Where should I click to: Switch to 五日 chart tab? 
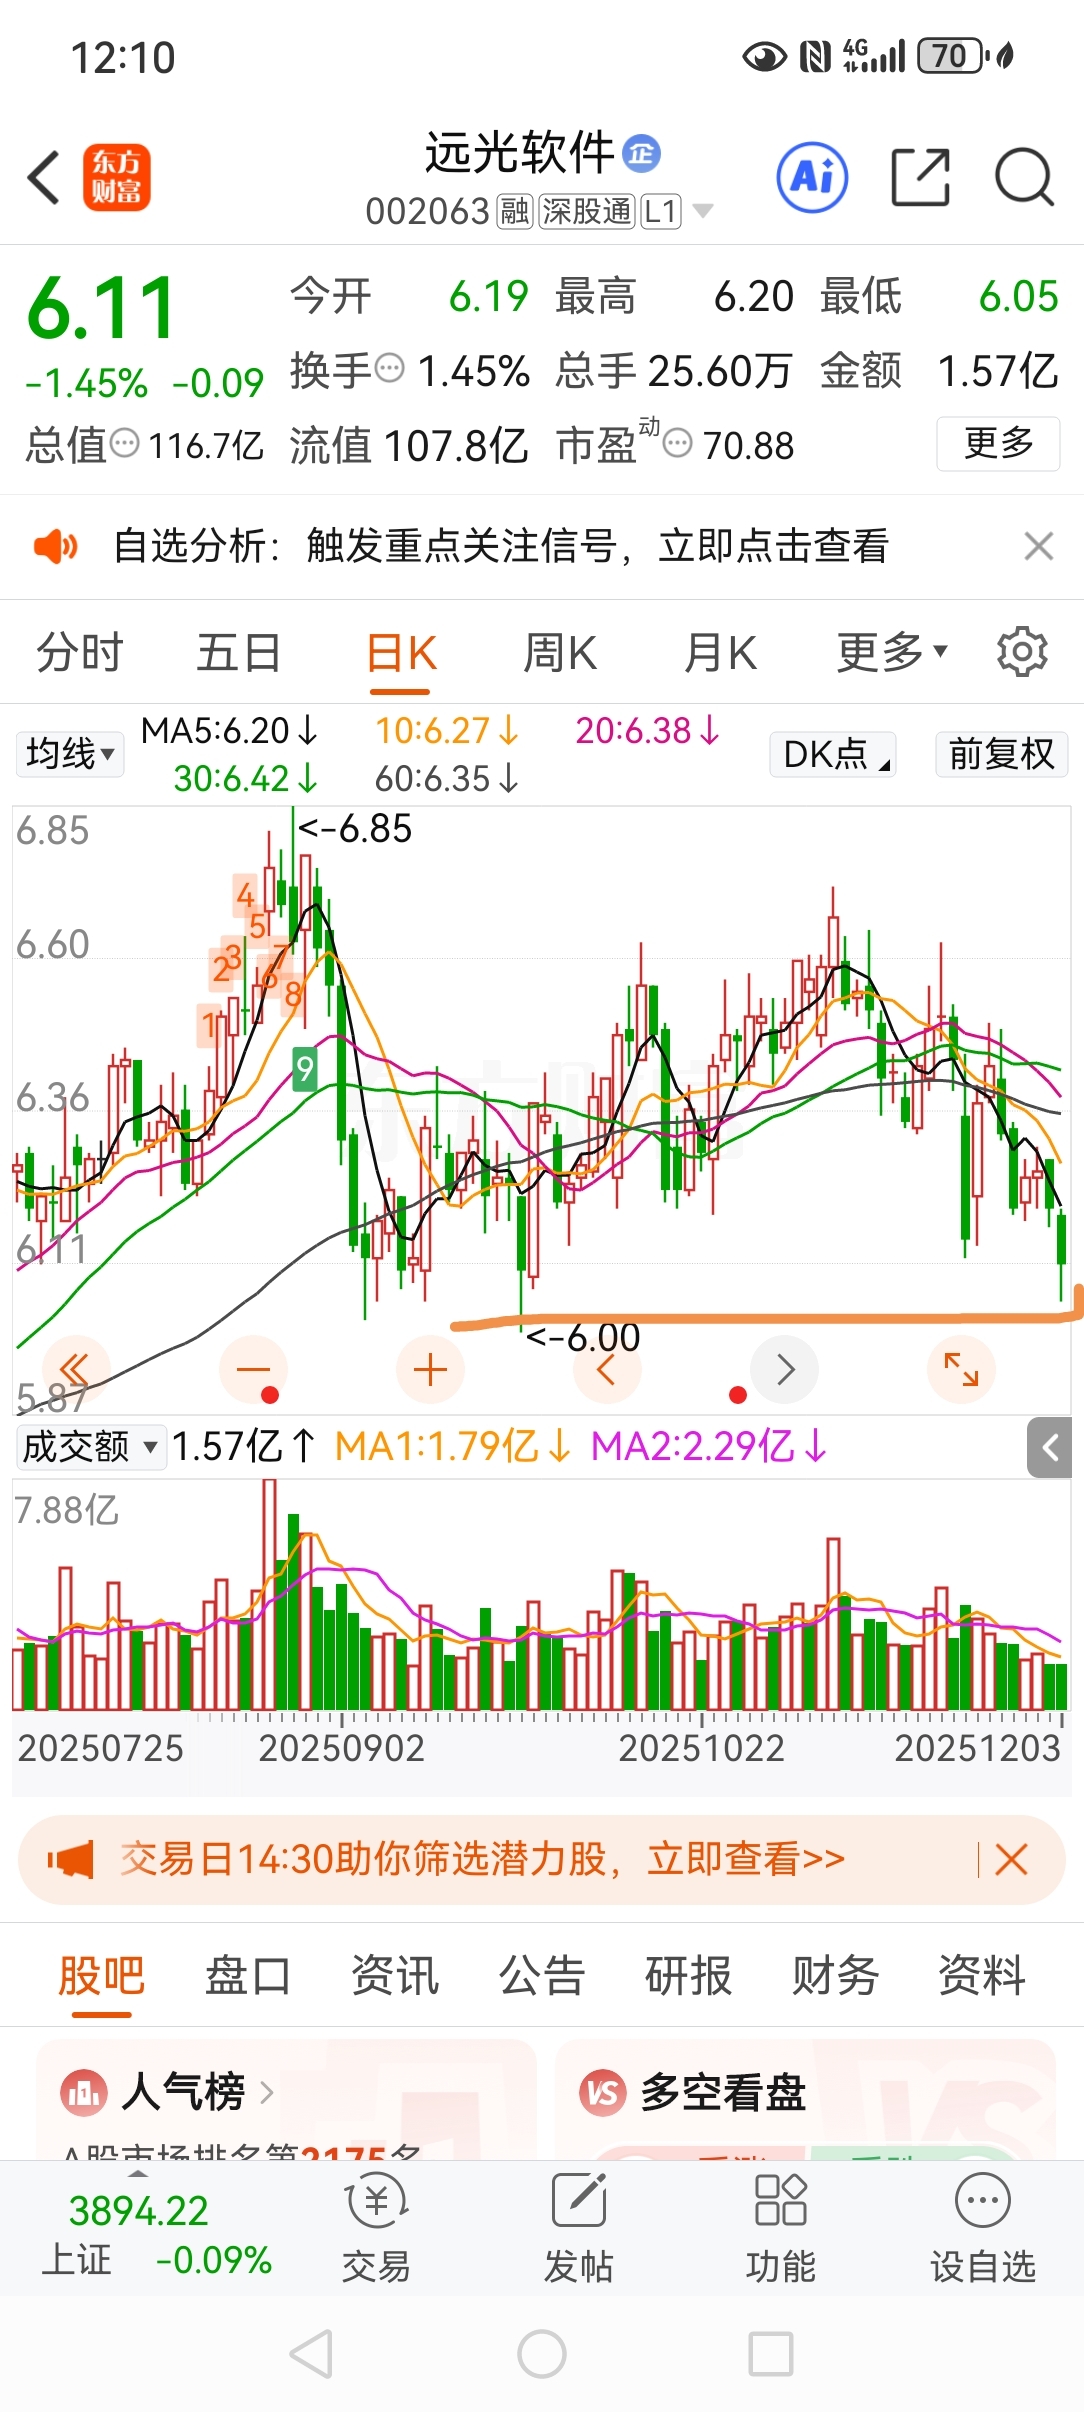(x=239, y=652)
